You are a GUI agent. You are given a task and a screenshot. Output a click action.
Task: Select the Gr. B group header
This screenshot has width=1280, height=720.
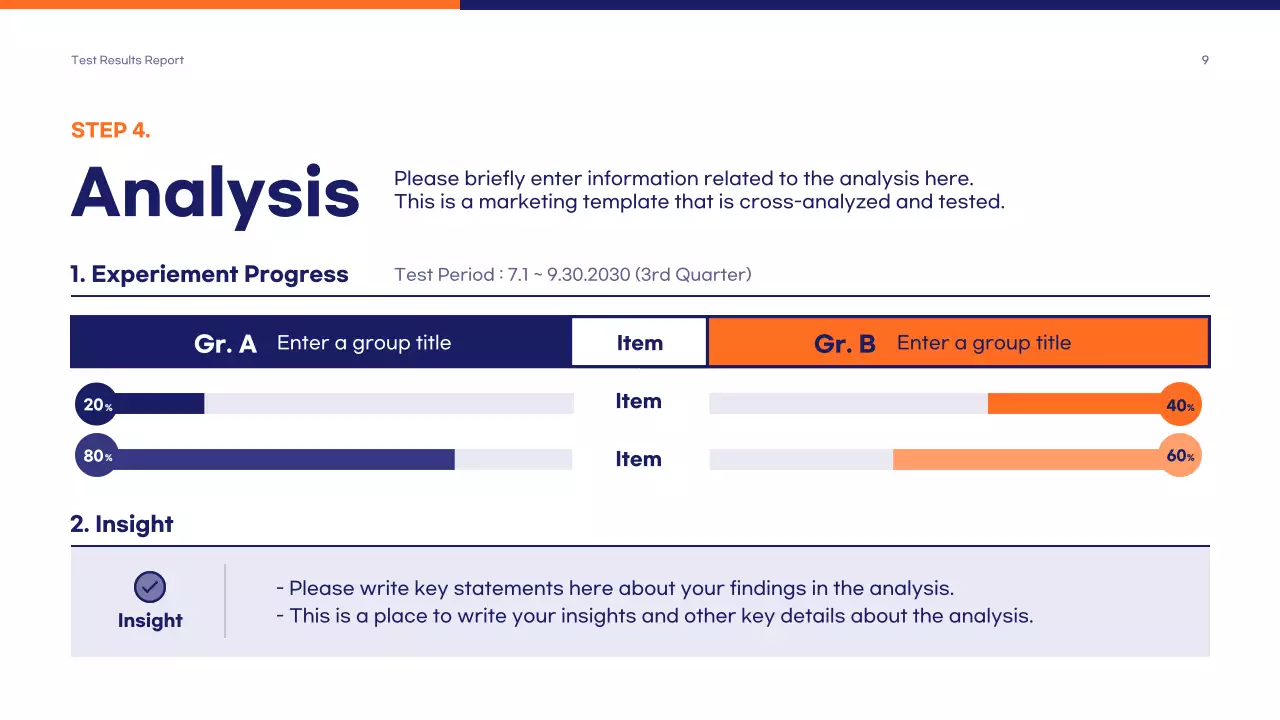coord(958,343)
